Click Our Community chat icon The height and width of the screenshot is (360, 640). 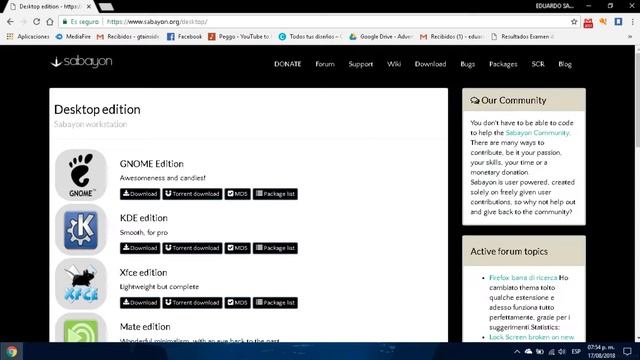pyautogui.click(x=475, y=100)
